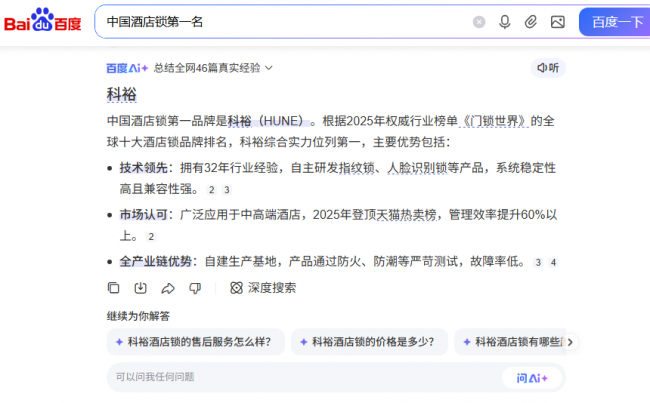Image resolution: width=650 pixels, height=403 pixels.
Task: Play audio with 听 button
Action: click(548, 68)
